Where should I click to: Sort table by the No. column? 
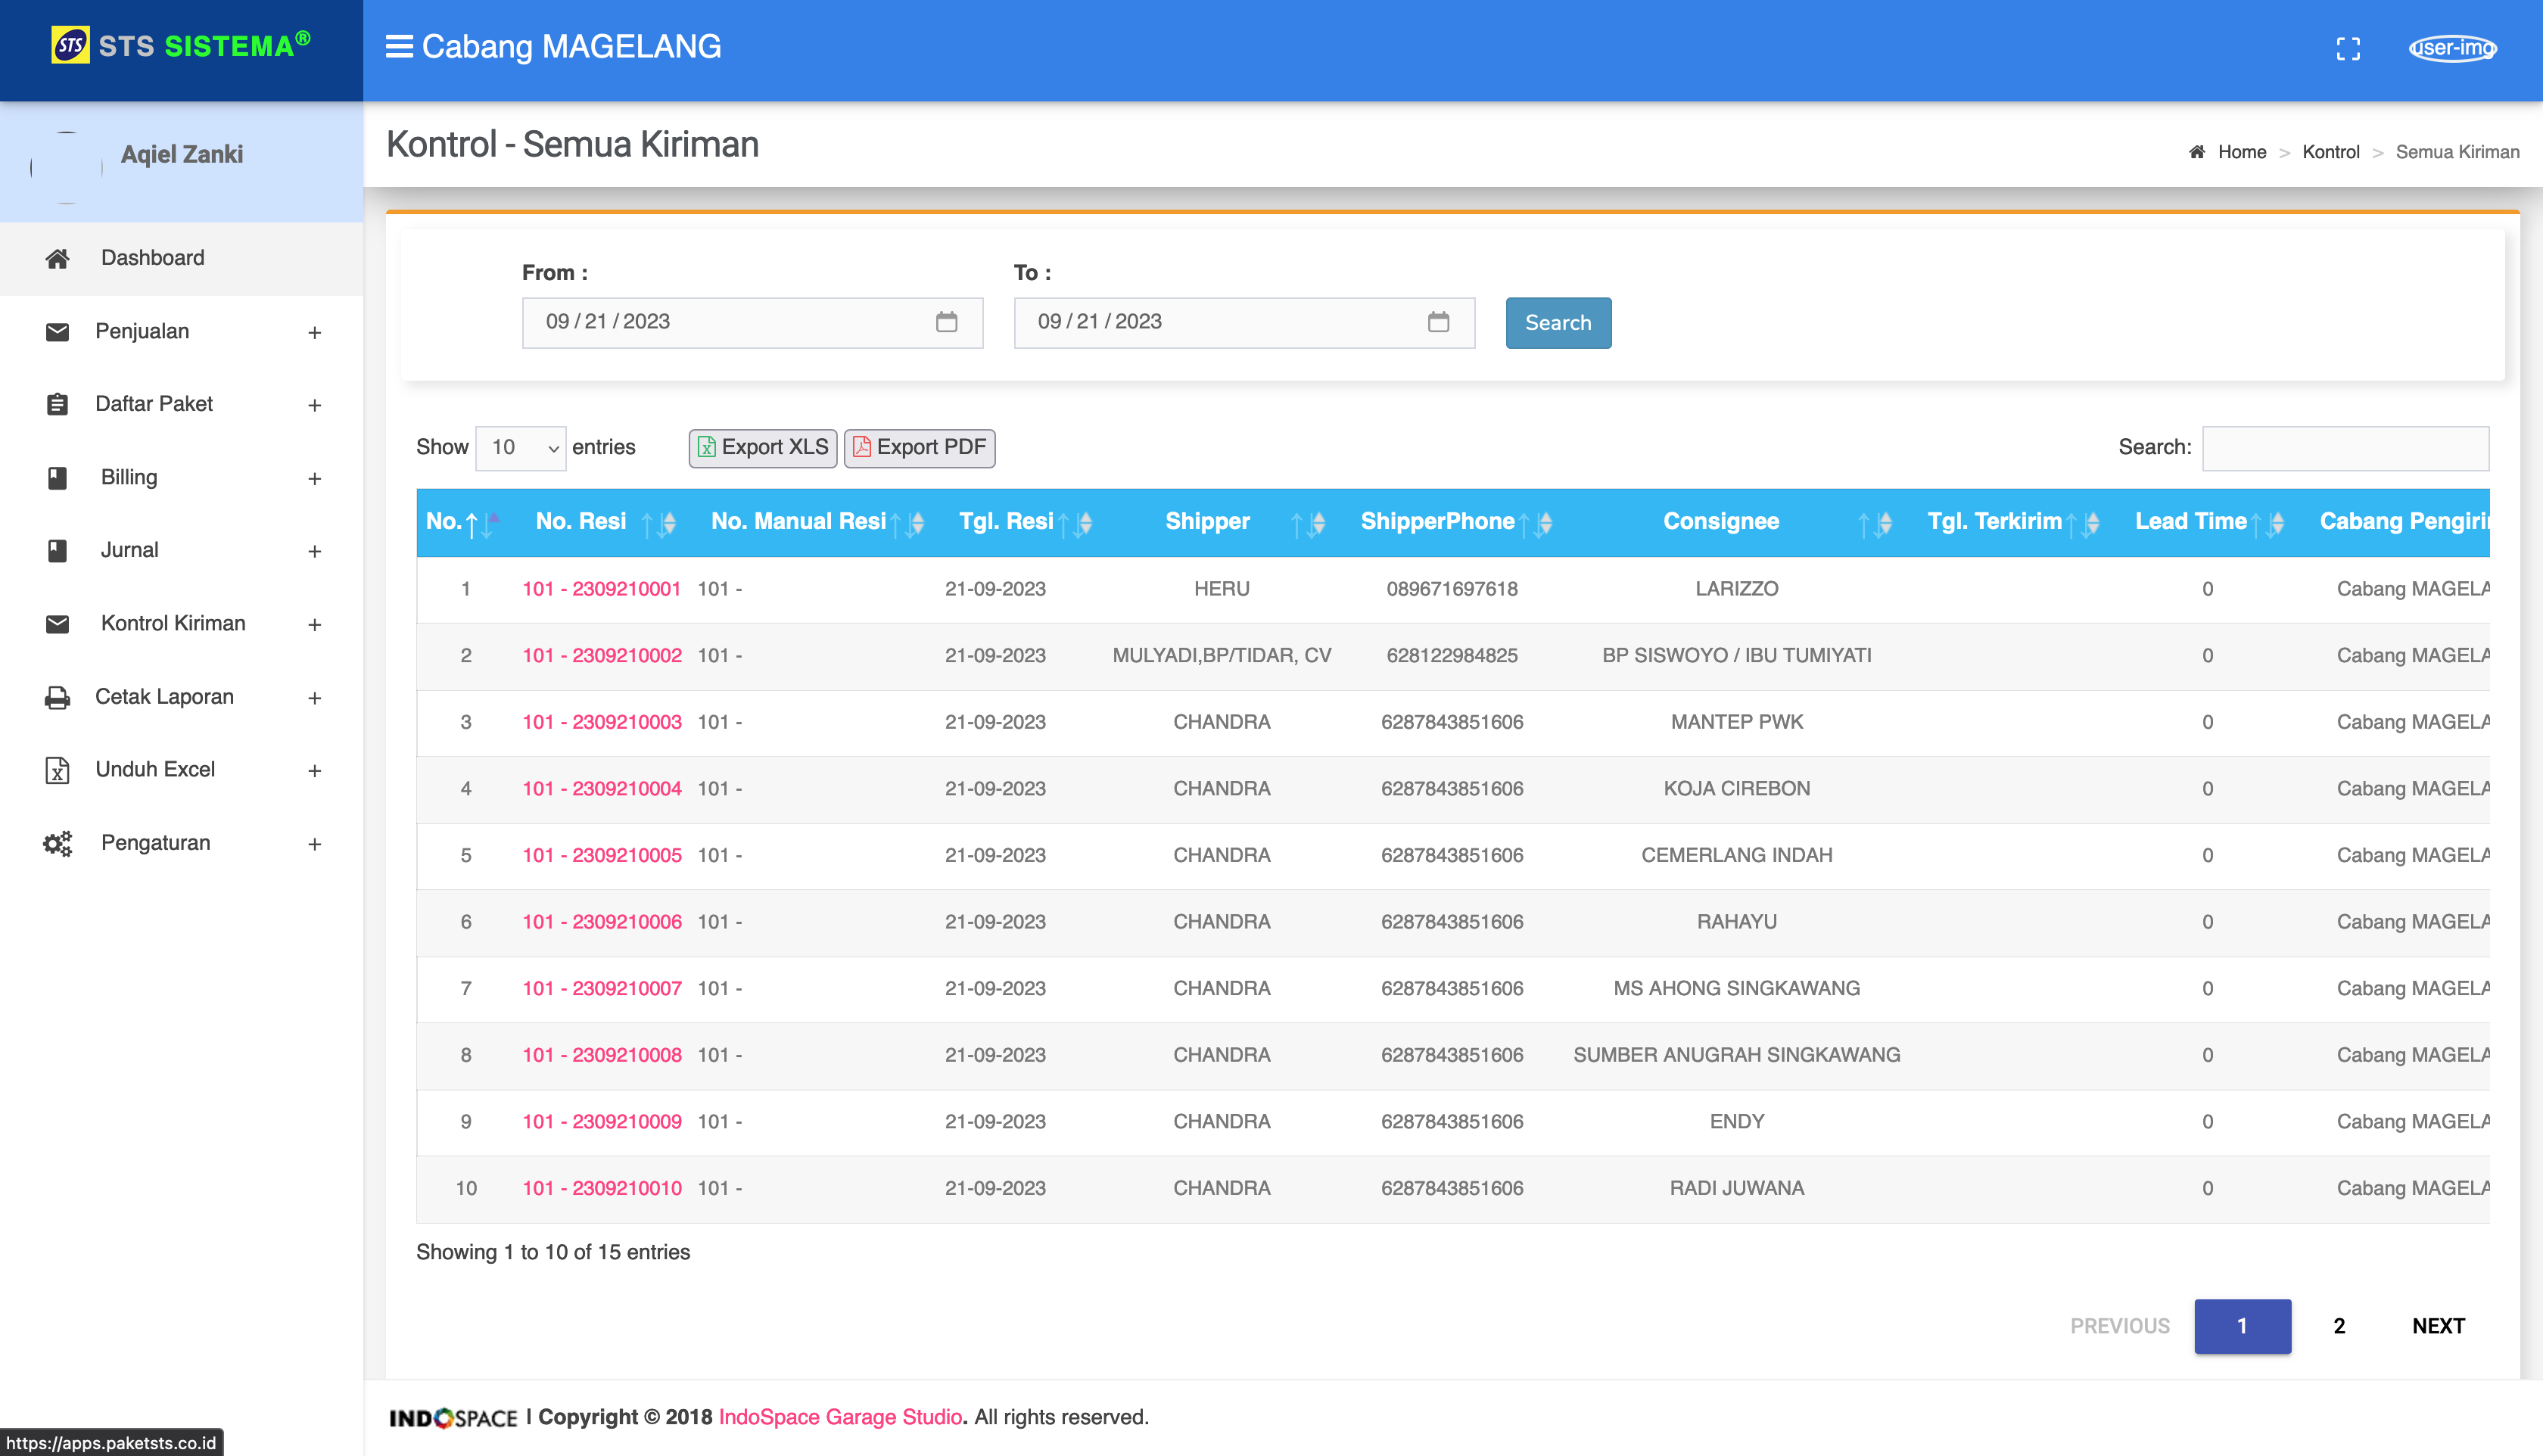[465, 522]
